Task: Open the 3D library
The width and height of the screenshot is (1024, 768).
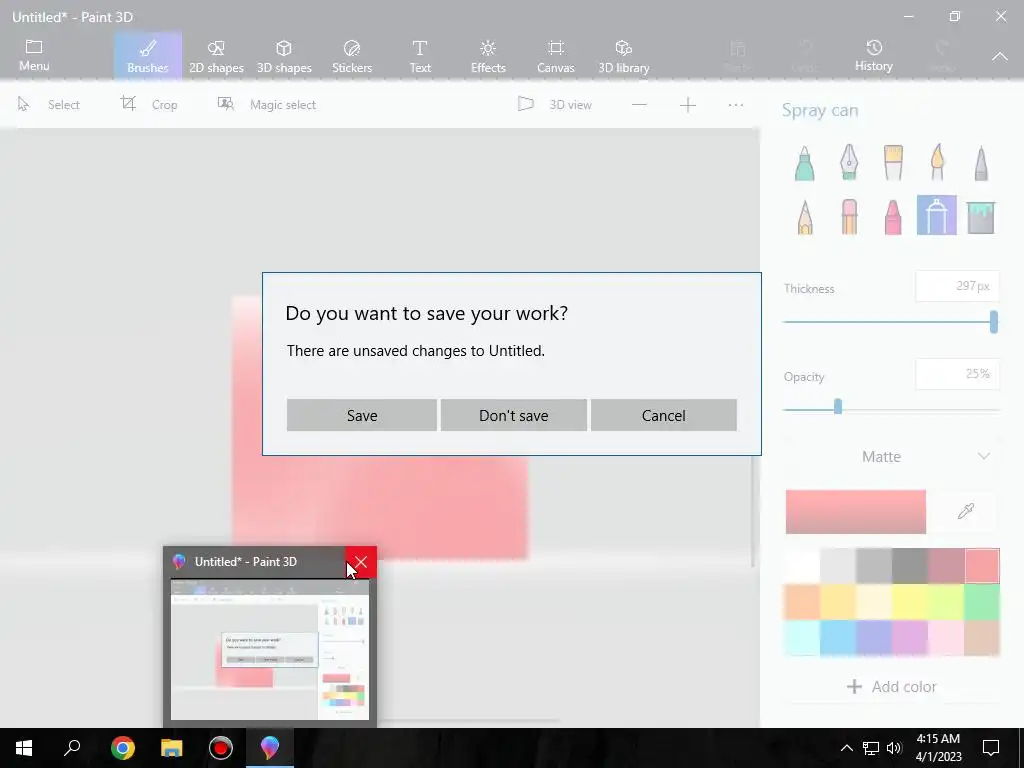Action: tap(624, 56)
